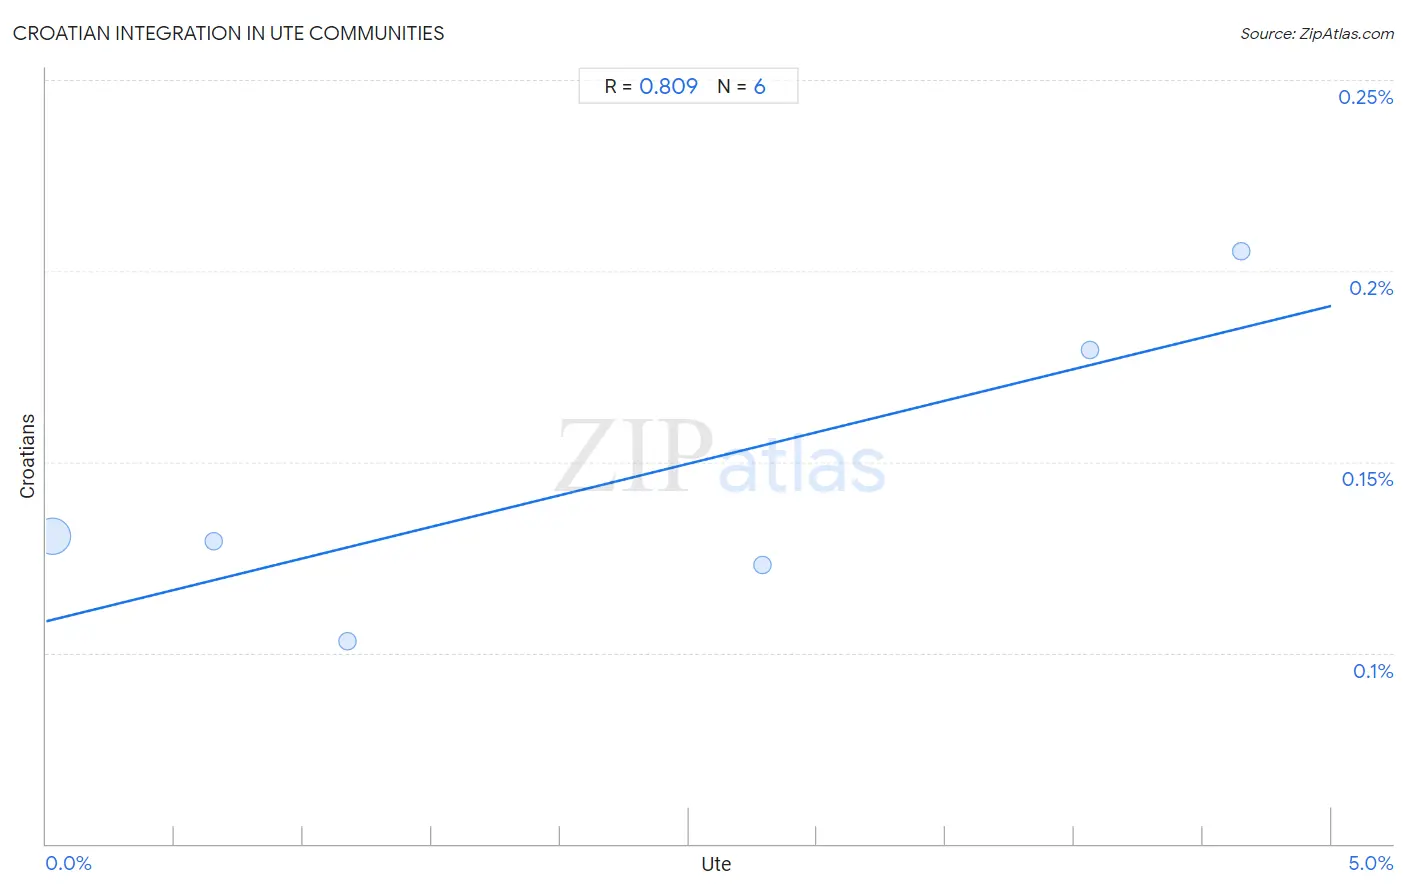Click the Croatians y-axis label
This screenshot has width=1406, height=892.
[27, 456]
